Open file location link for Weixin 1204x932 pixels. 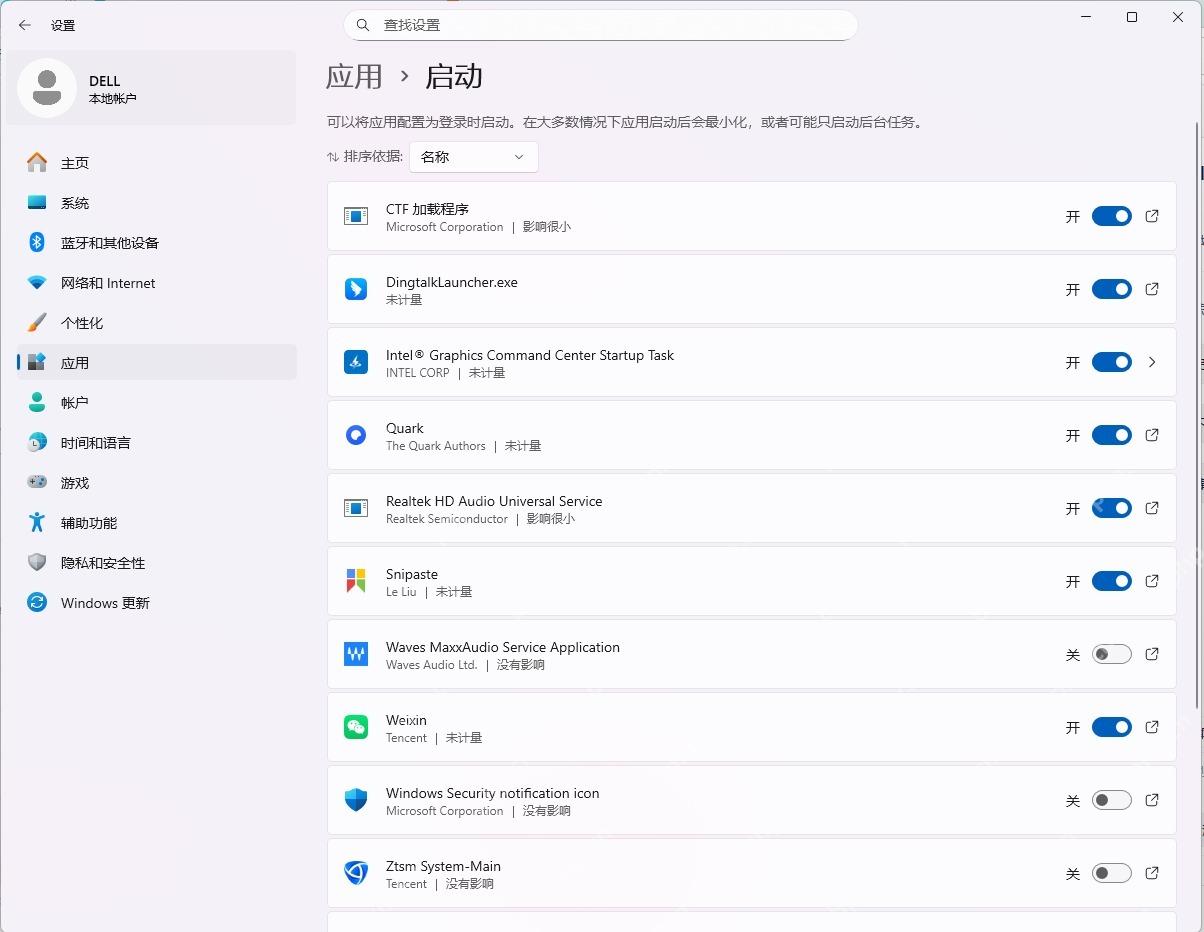pyautogui.click(x=1152, y=727)
